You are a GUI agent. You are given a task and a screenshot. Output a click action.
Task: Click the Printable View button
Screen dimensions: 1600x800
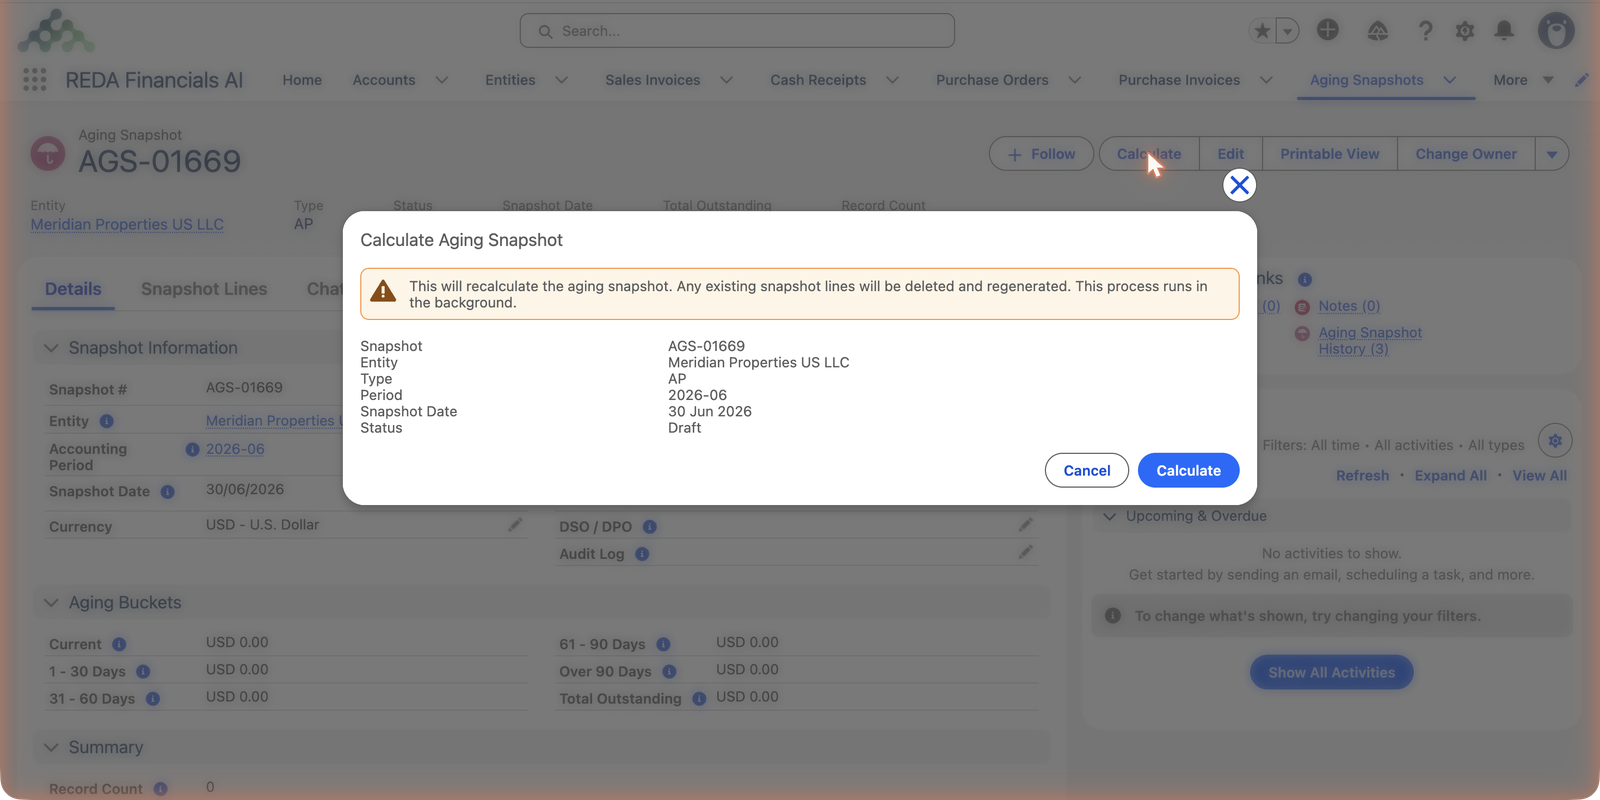1329,154
